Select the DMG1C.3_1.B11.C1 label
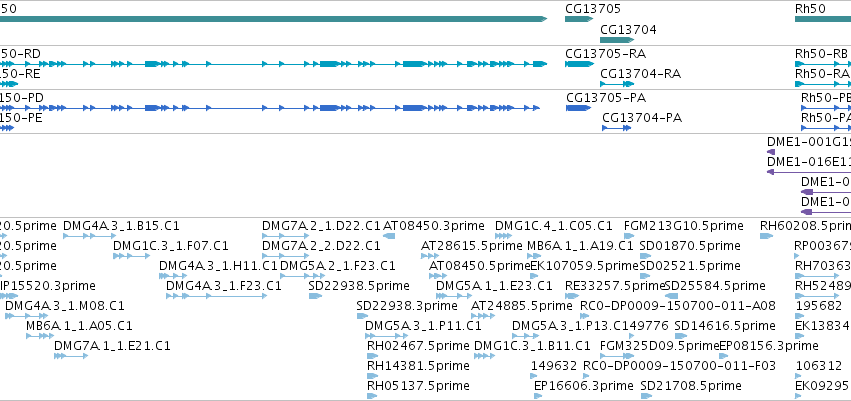Screen dimensions: 851x401 [532, 346]
